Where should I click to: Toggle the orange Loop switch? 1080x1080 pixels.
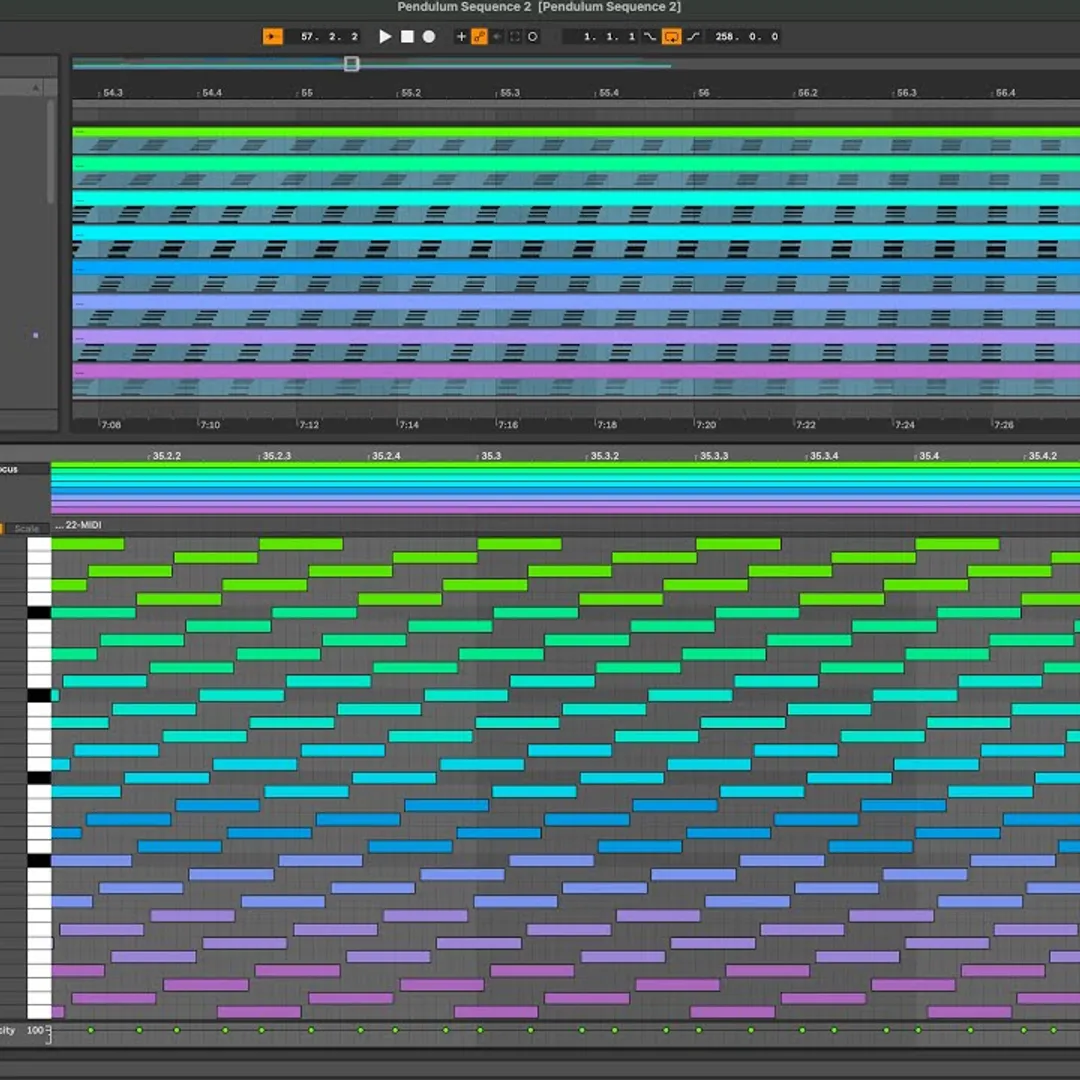(x=671, y=37)
